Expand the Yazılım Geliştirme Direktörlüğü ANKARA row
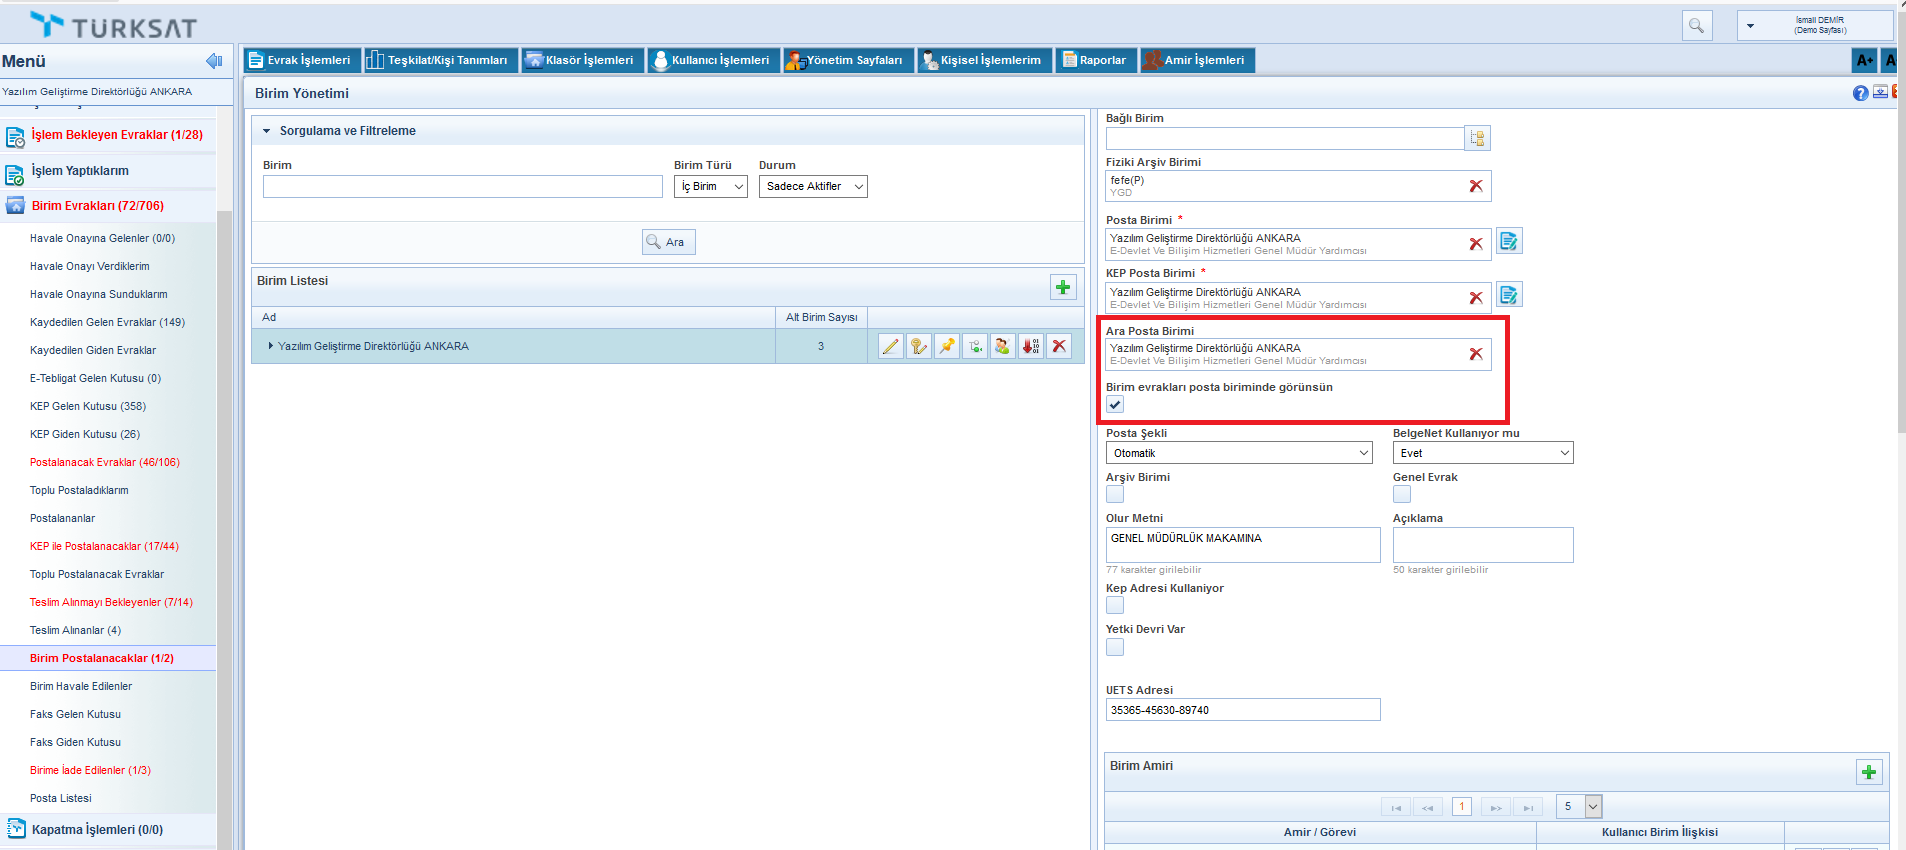Screen dimensions: 1906x850 point(270,346)
